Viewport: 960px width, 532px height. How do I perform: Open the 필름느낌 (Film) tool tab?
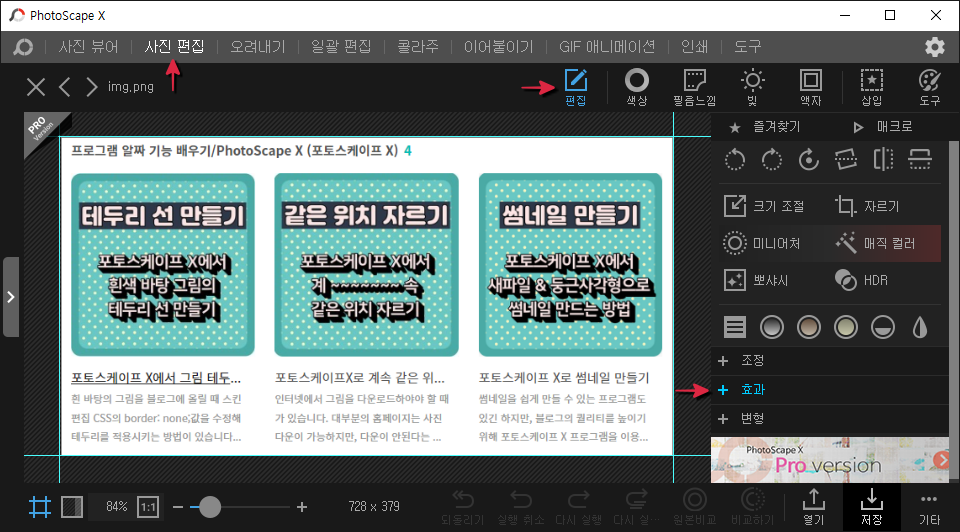click(x=694, y=88)
